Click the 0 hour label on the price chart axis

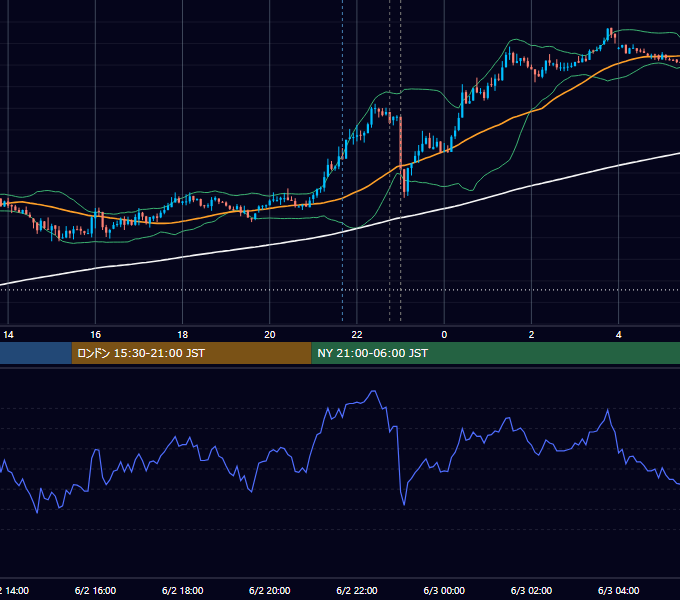(x=444, y=335)
